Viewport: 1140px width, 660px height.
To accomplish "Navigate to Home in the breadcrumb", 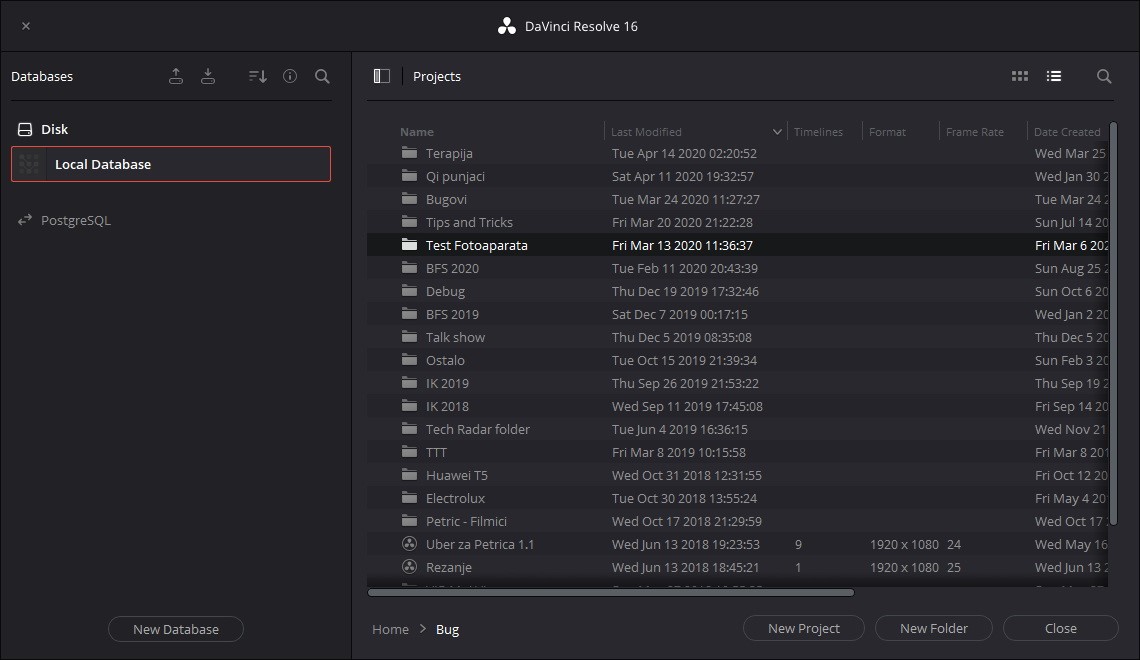I will (390, 629).
